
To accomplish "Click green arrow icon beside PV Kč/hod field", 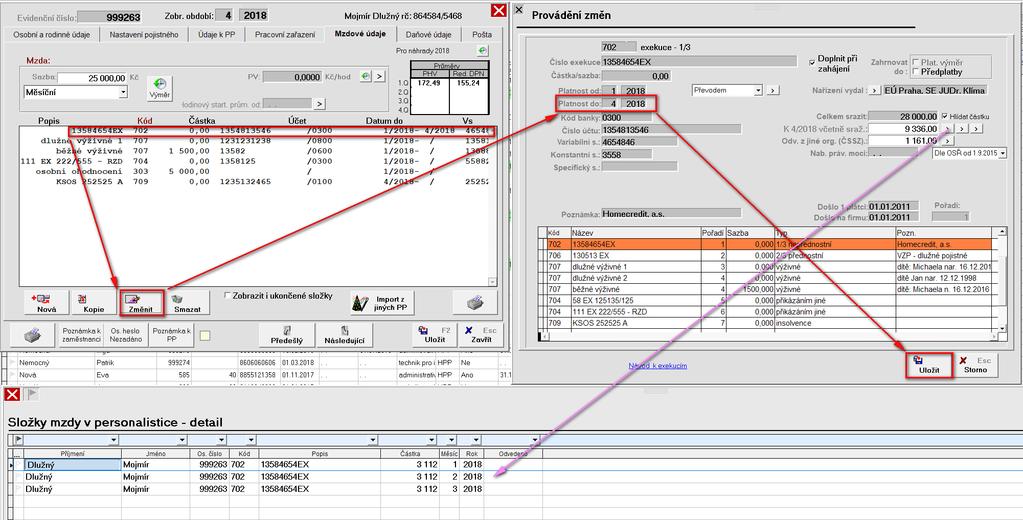I will [365, 77].
